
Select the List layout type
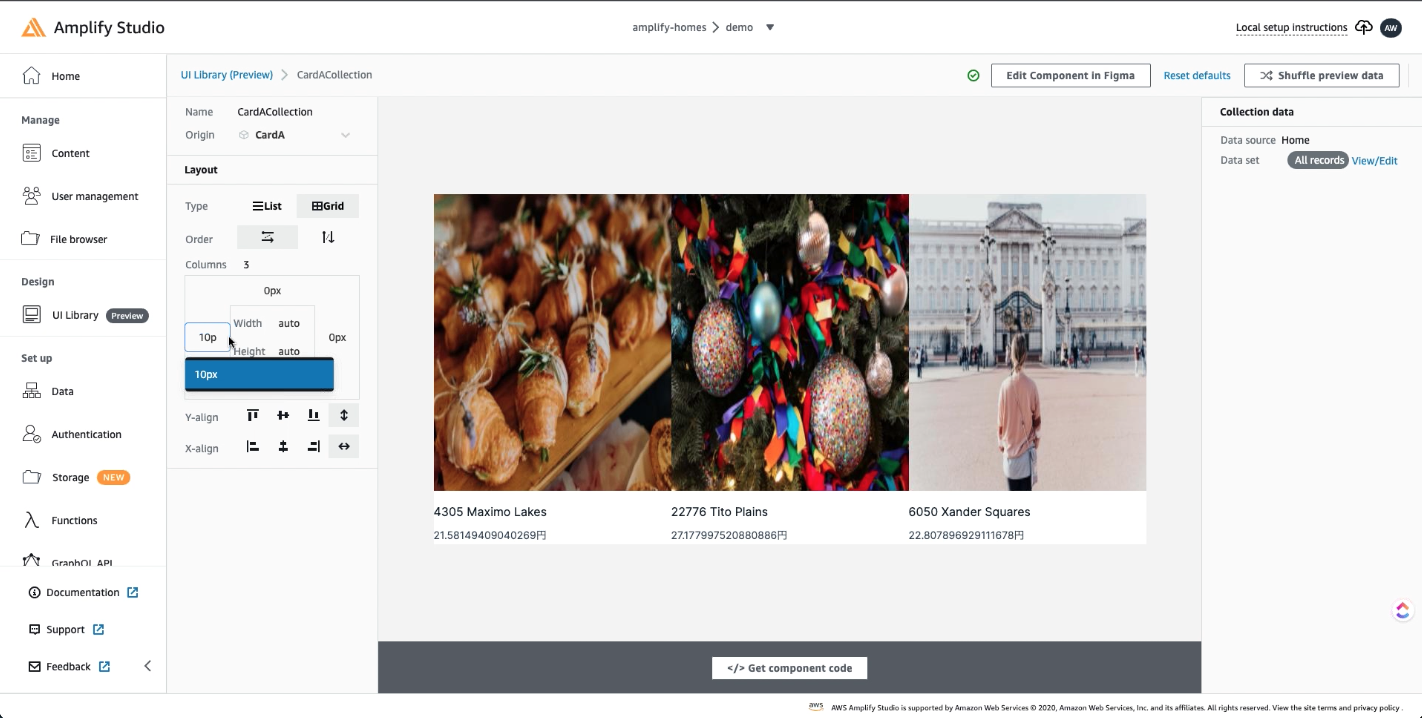coord(267,206)
